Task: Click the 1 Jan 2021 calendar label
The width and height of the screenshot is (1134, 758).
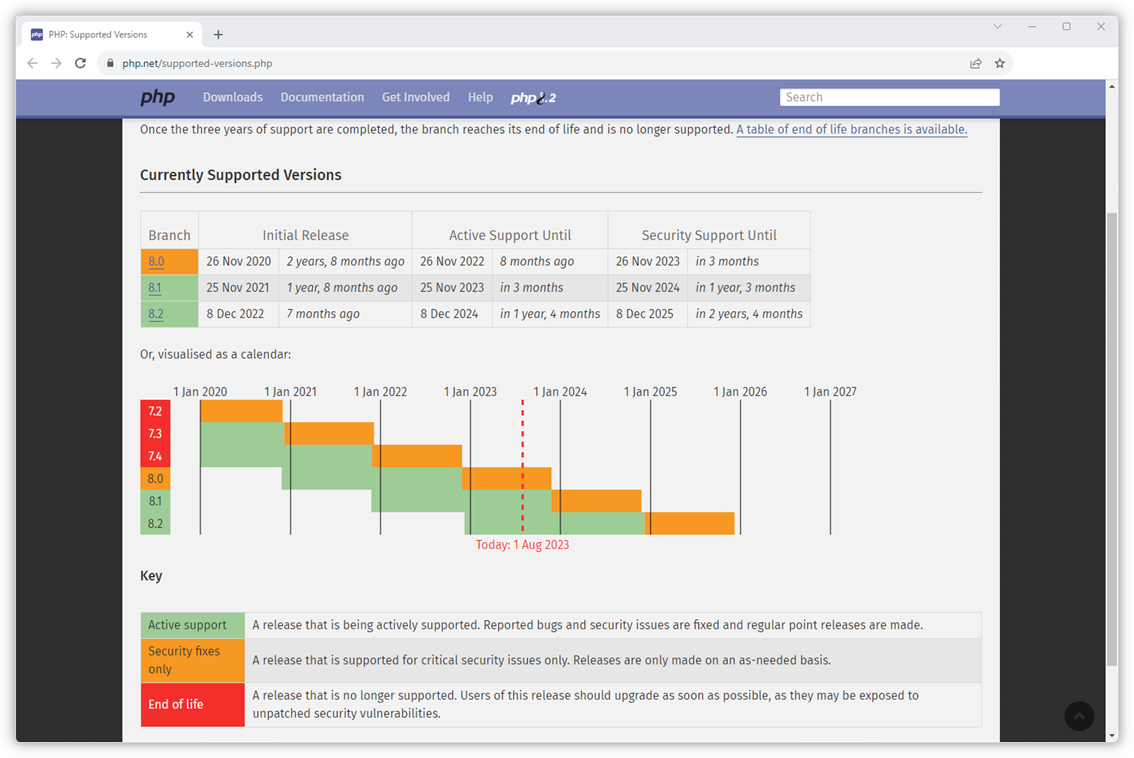Action: click(x=290, y=391)
